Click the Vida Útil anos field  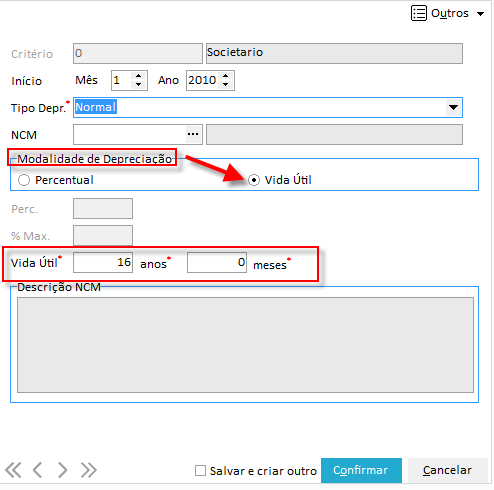point(103,262)
